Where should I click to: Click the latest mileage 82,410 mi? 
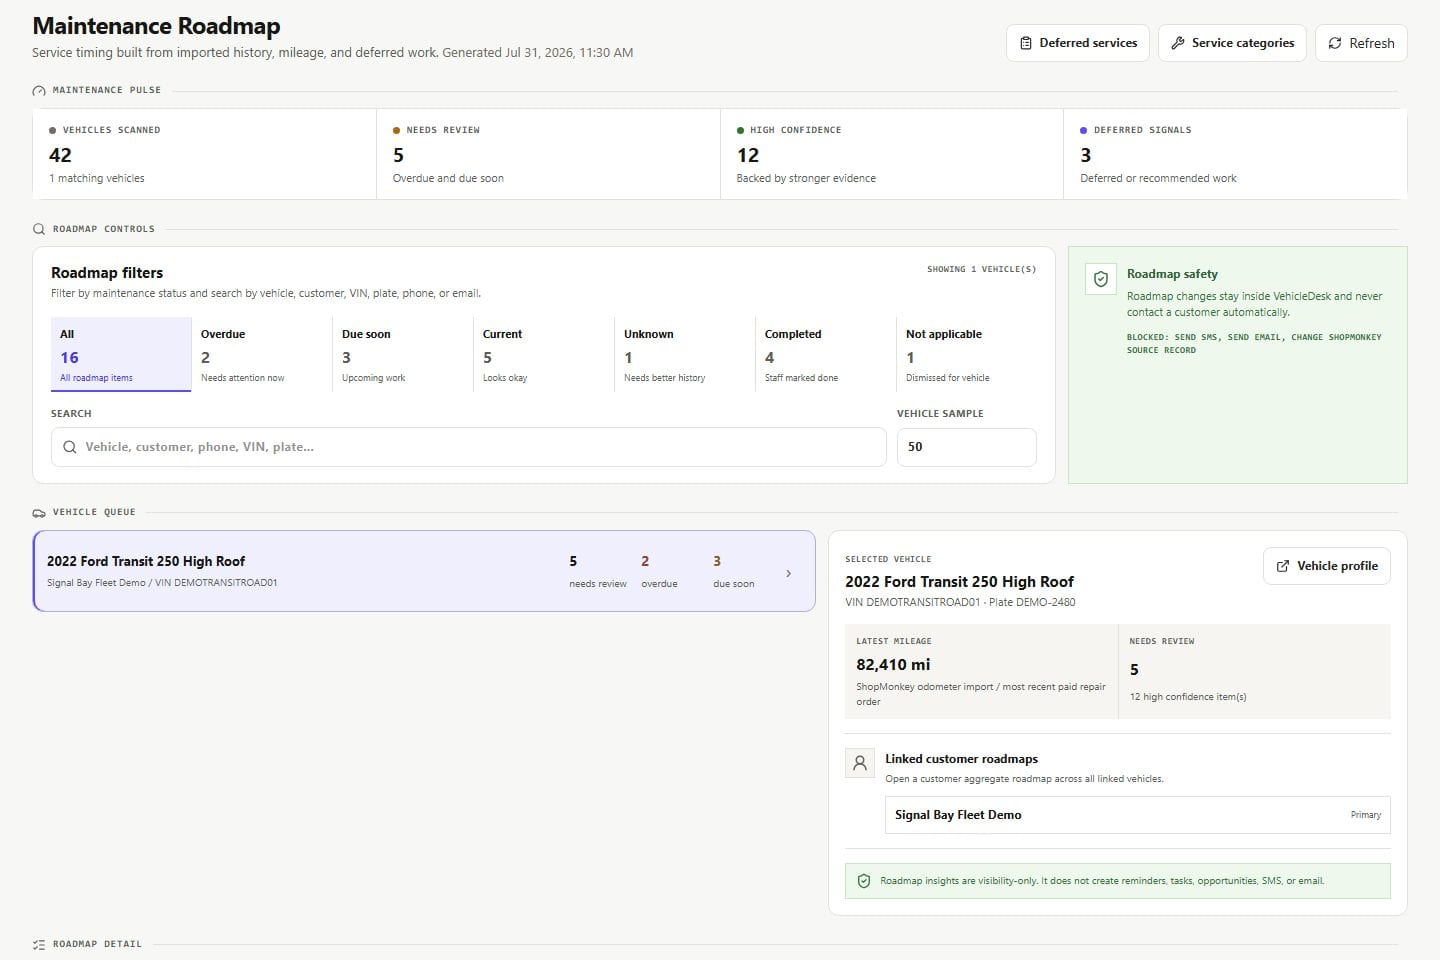pyautogui.click(x=893, y=665)
